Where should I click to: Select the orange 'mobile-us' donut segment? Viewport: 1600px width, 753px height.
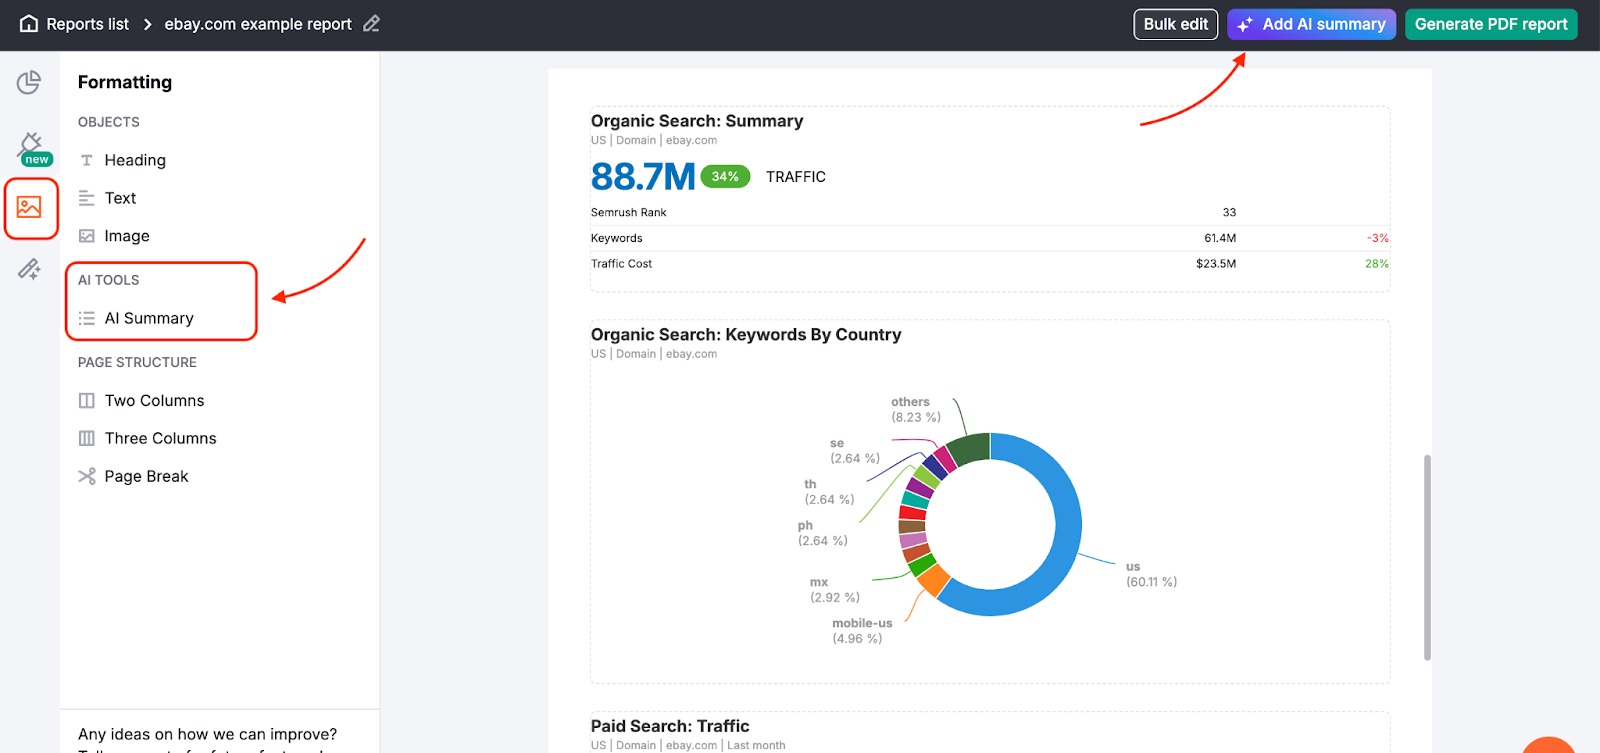(x=932, y=580)
